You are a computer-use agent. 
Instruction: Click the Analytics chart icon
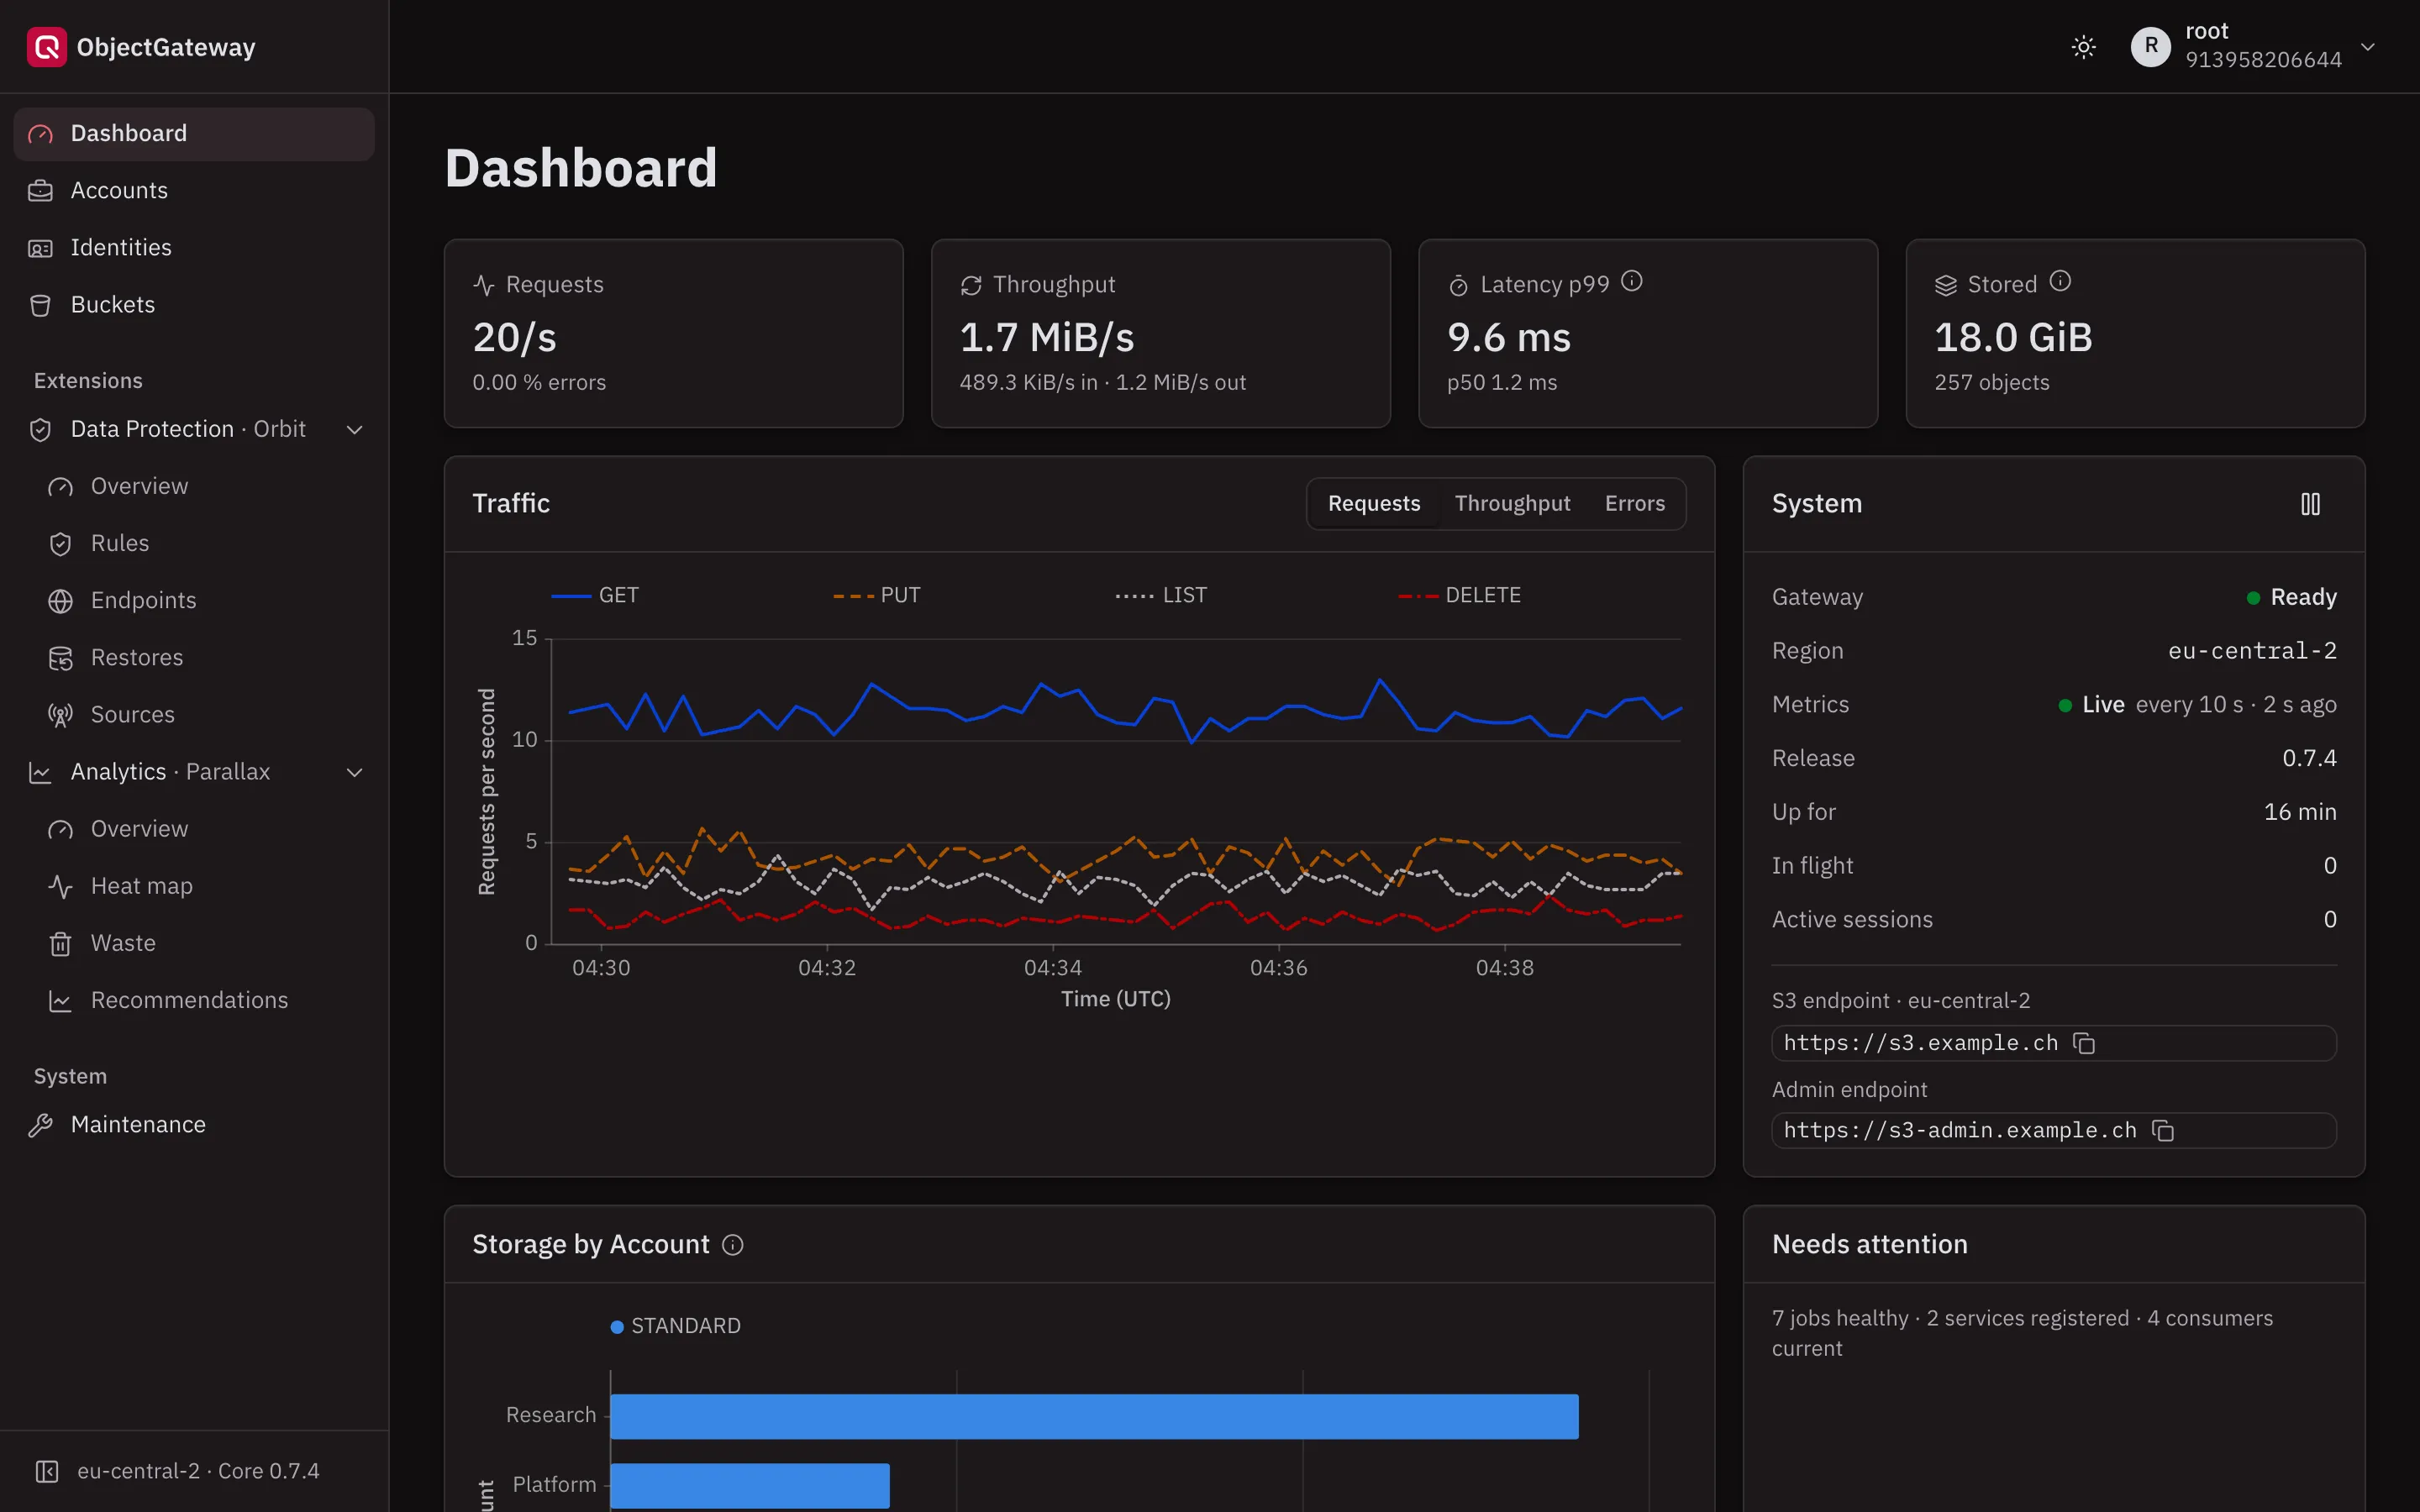(40, 773)
